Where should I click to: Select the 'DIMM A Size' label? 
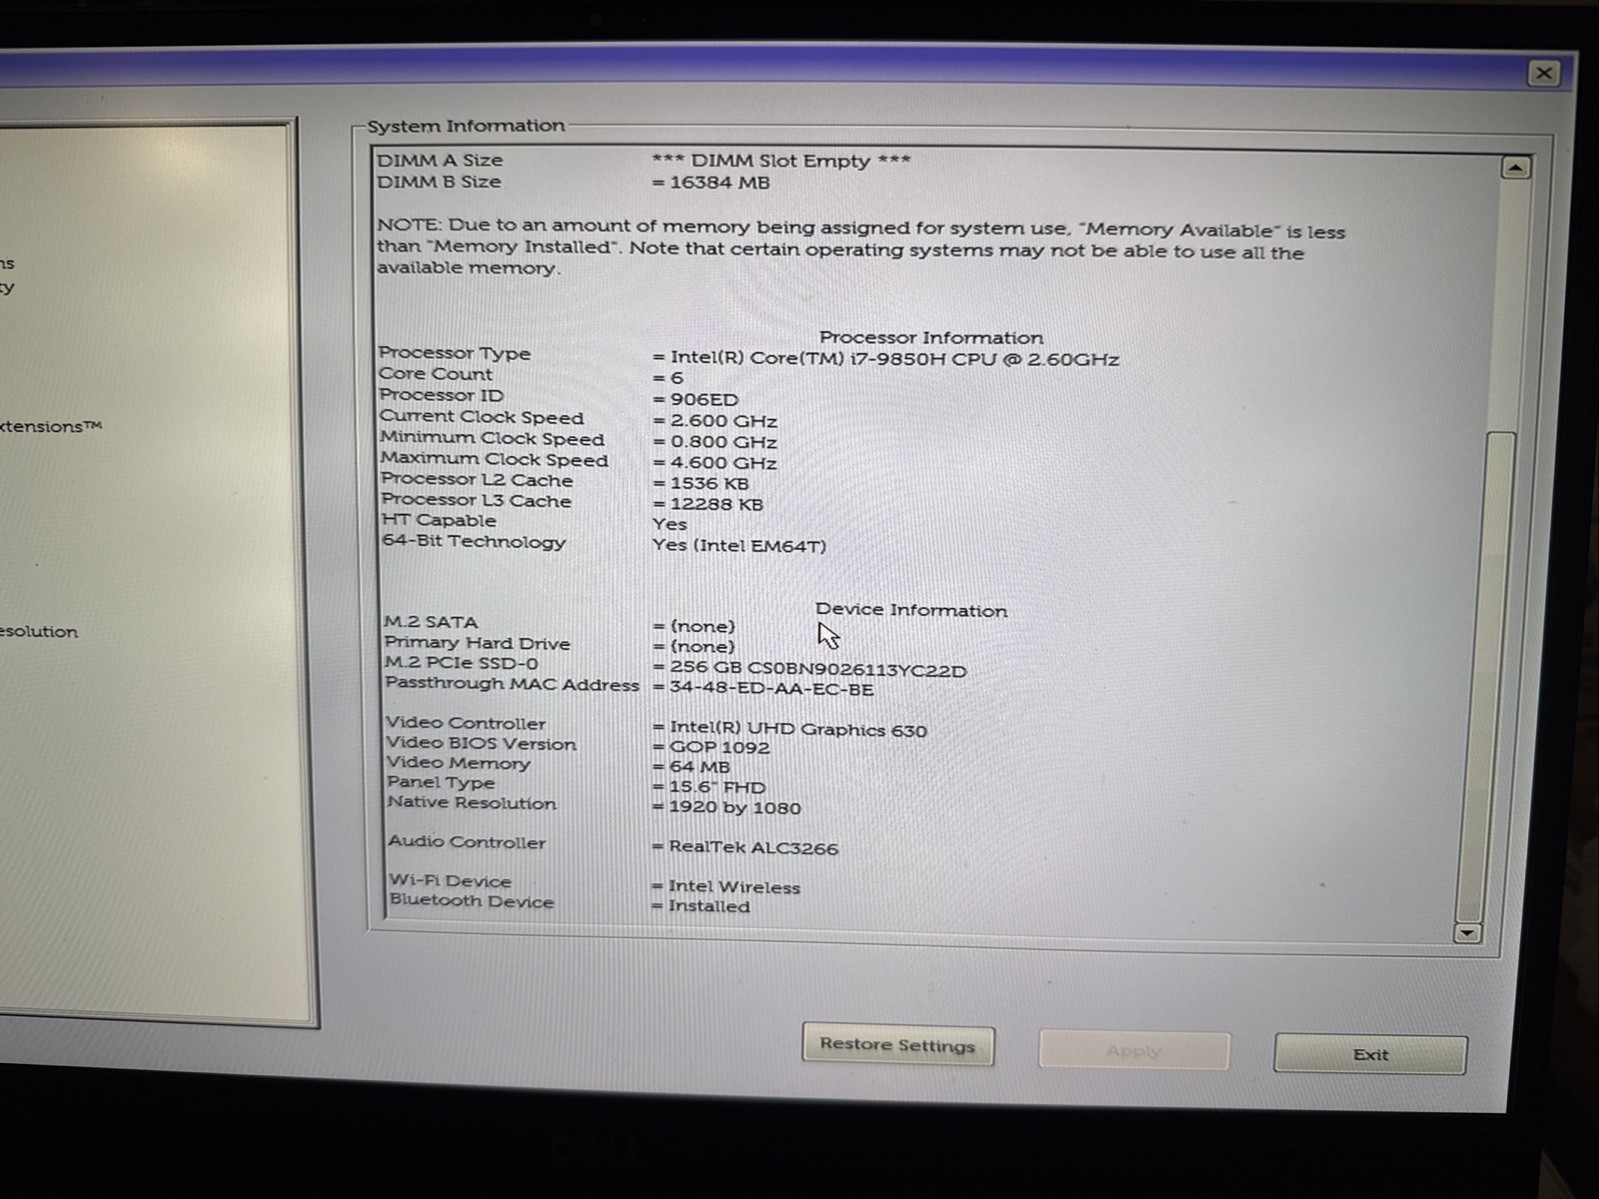pos(440,160)
